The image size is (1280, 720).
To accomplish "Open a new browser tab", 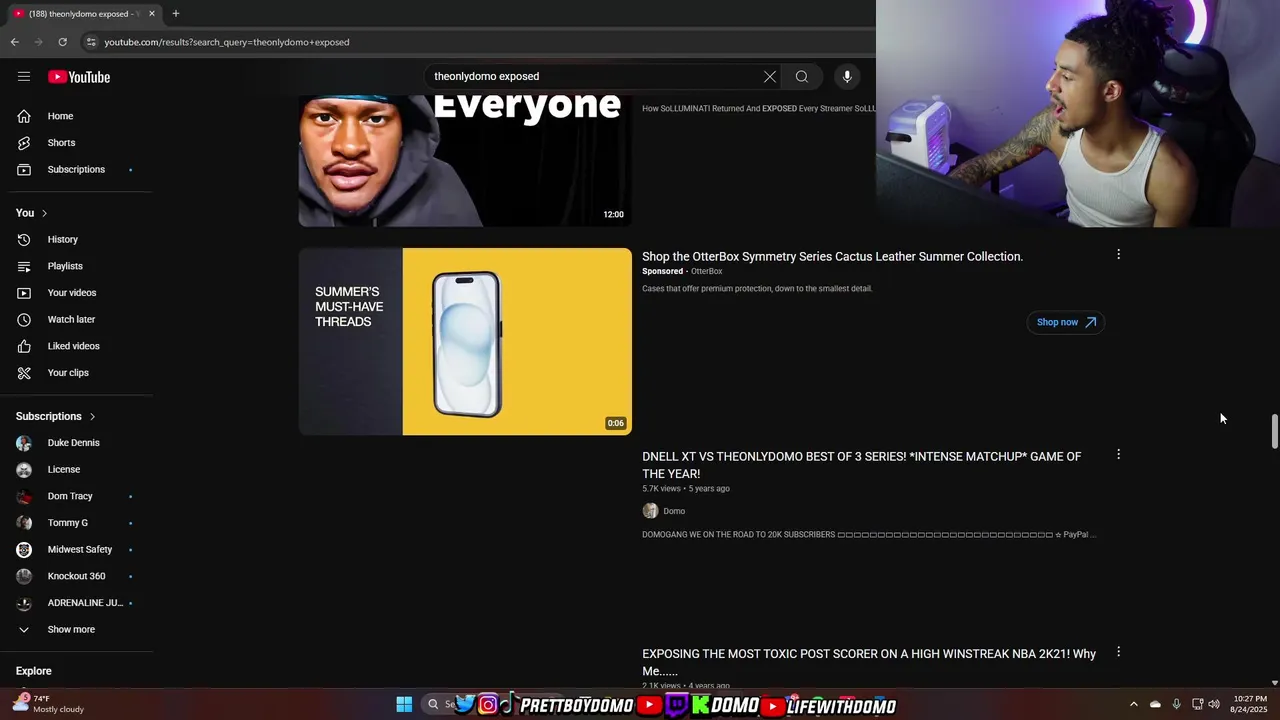I will click(176, 13).
